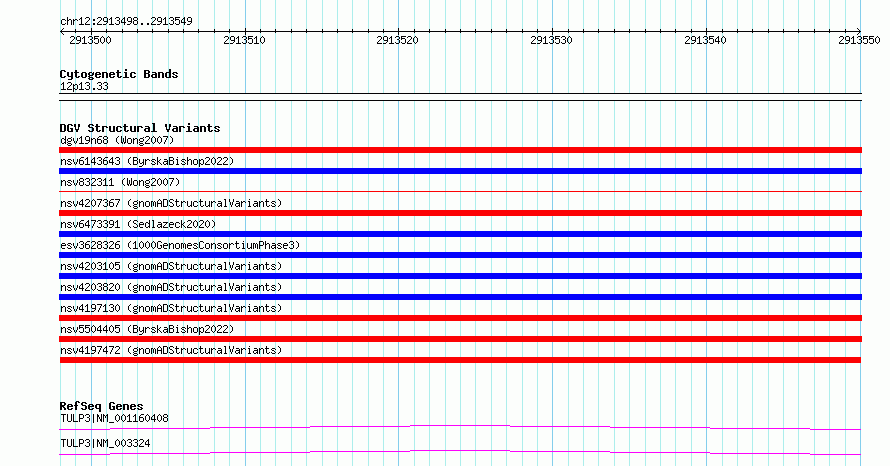Select nsv4197130 (gnomADStructuralVariants) label
890x466 pixels.
coord(171,308)
